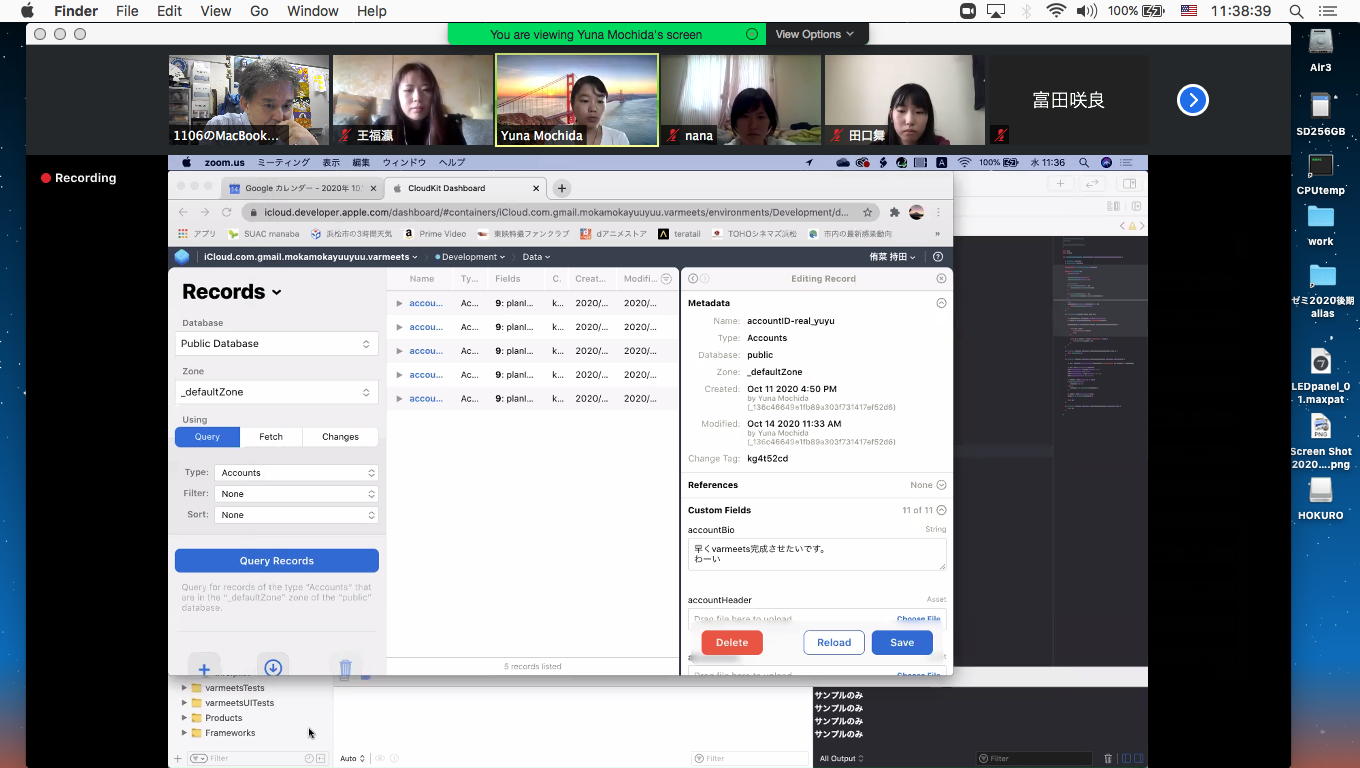Open the Zoom camera menu bar icon

[968, 11]
